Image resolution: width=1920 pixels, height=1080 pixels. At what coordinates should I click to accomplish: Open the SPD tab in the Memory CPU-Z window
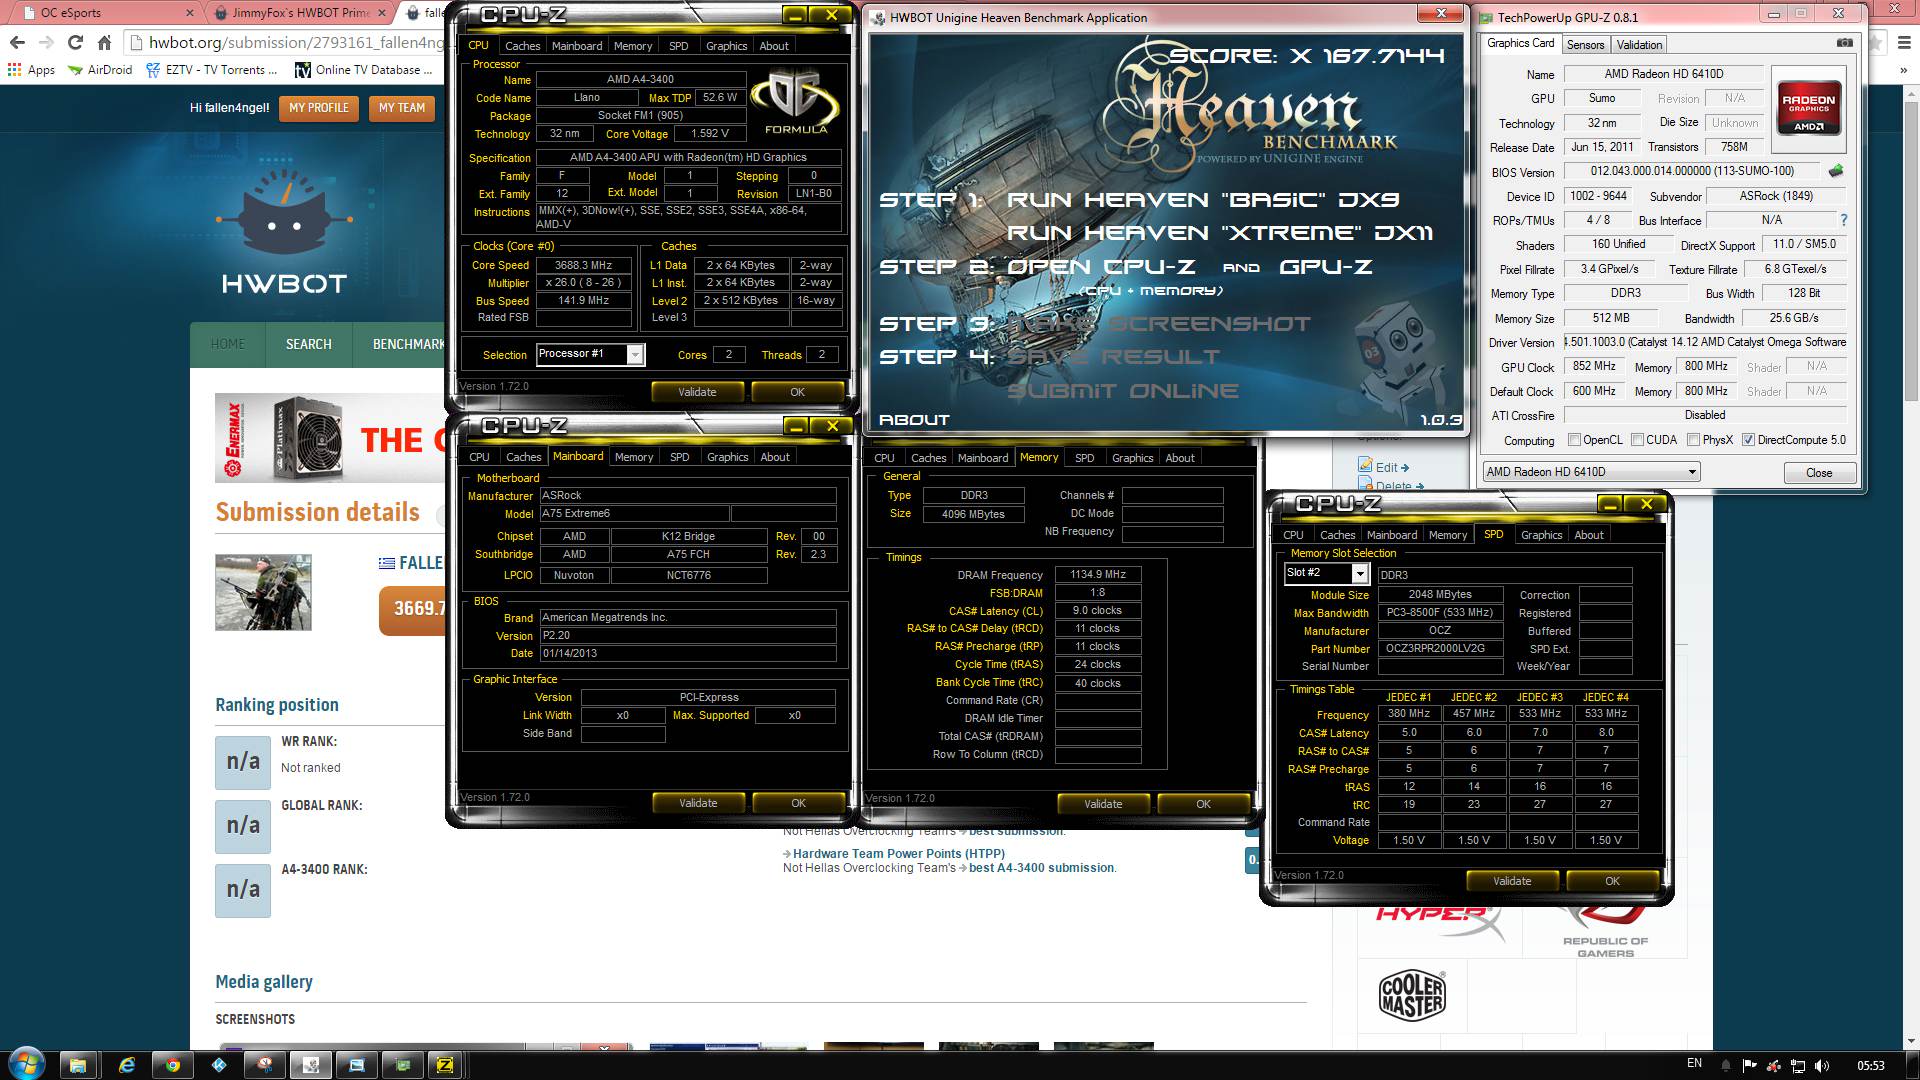pos(1084,458)
